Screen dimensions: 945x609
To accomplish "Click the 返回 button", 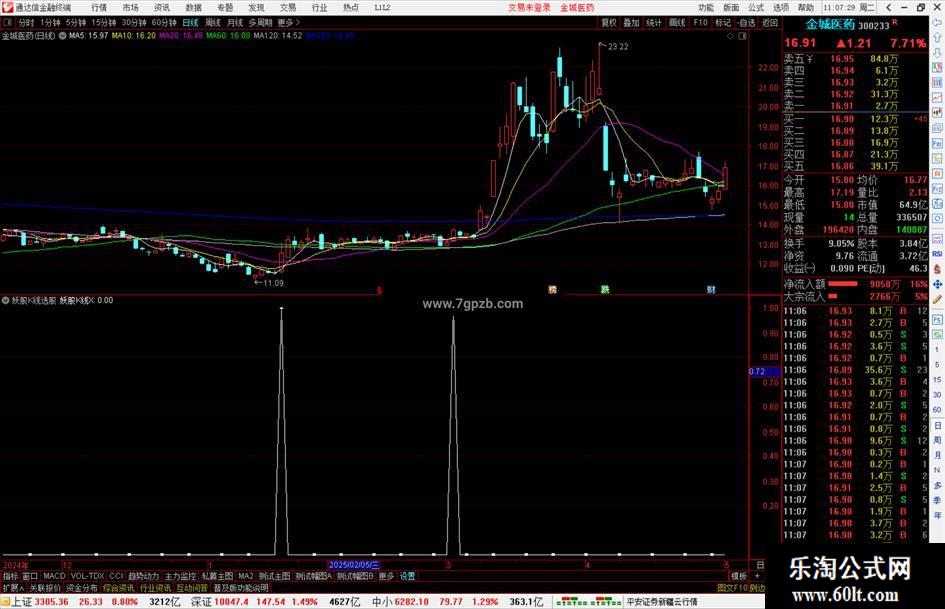I will coord(770,23).
